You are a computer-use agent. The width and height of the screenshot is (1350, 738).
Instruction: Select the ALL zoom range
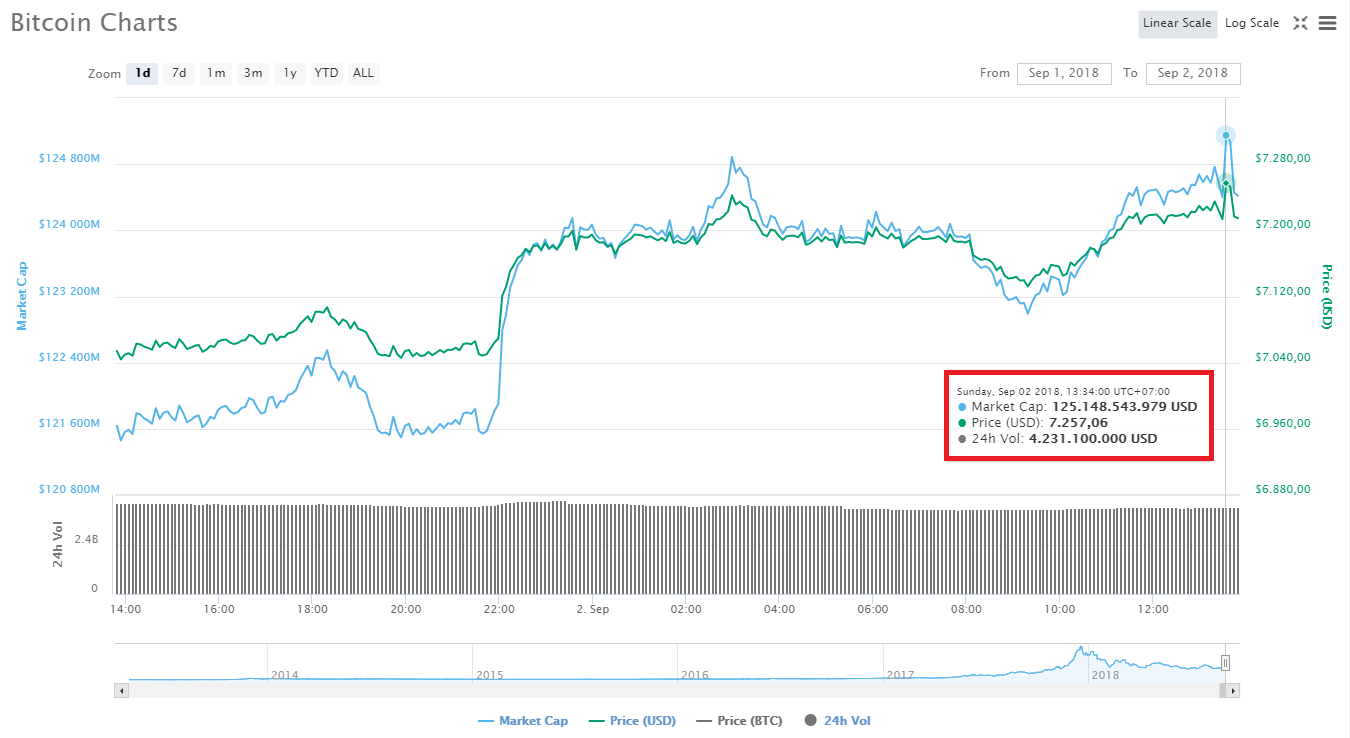pyautogui.click(x=363, y=73)
